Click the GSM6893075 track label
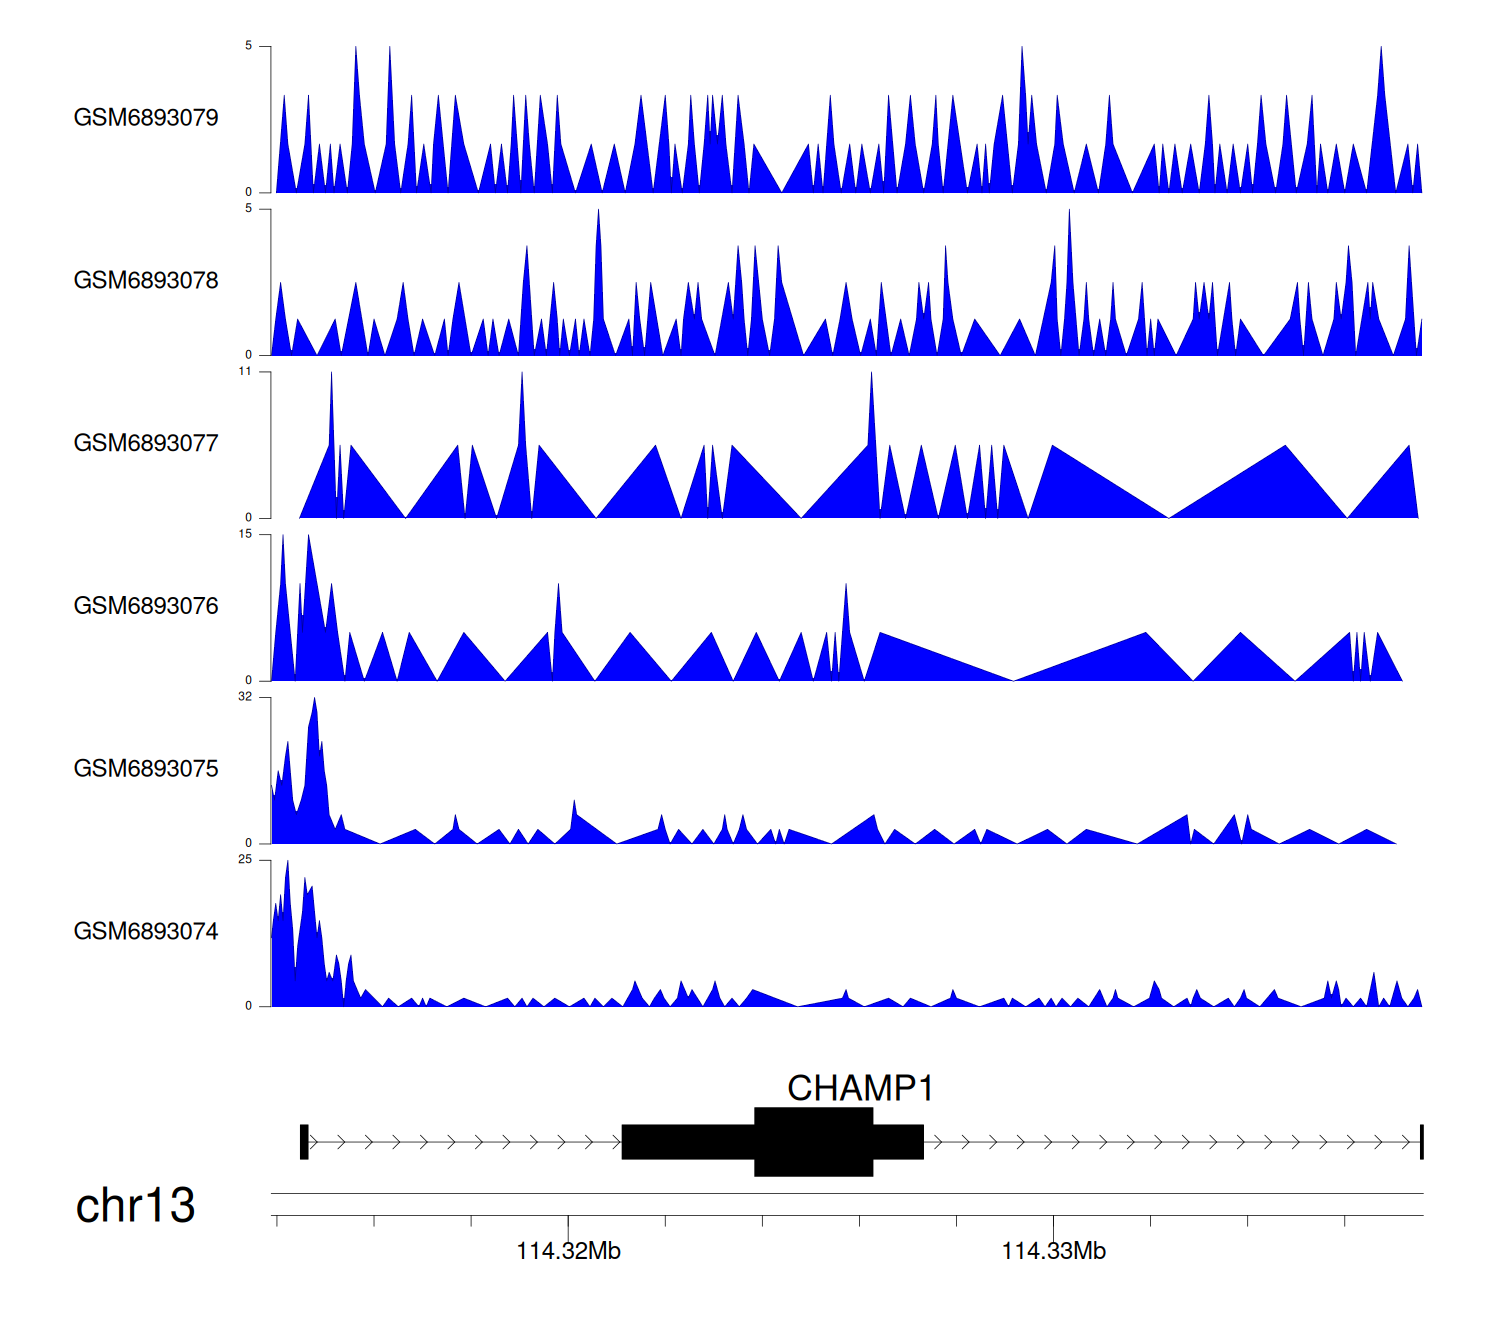1500x1320 pixels. pos(146,769)
